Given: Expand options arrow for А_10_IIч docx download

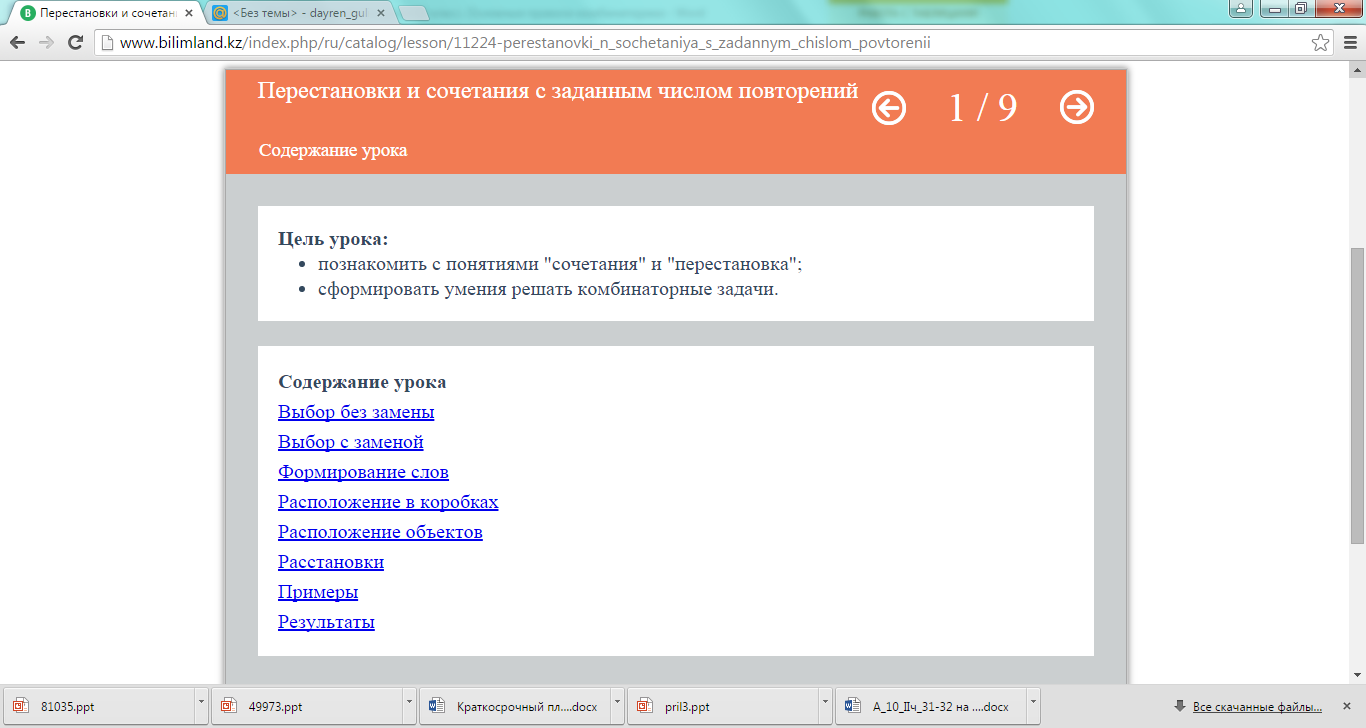Looking at the screenshot, I should (1033, 706).
